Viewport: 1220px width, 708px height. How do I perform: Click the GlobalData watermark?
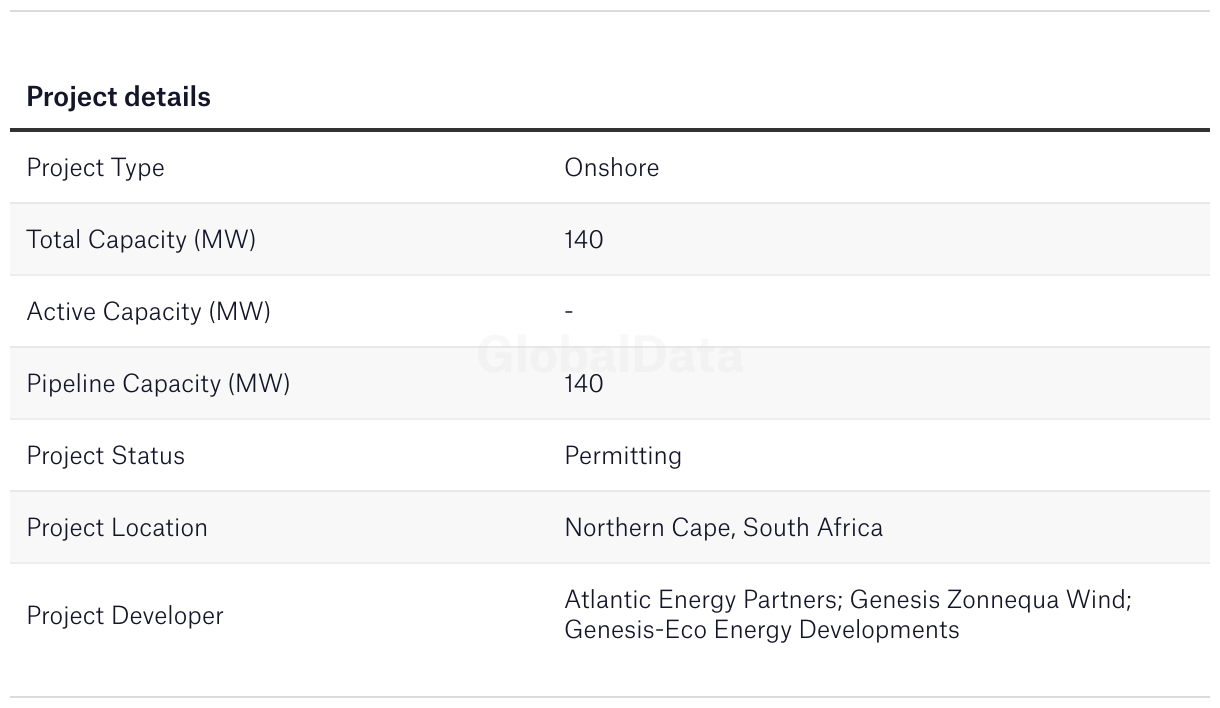[610, 356]
